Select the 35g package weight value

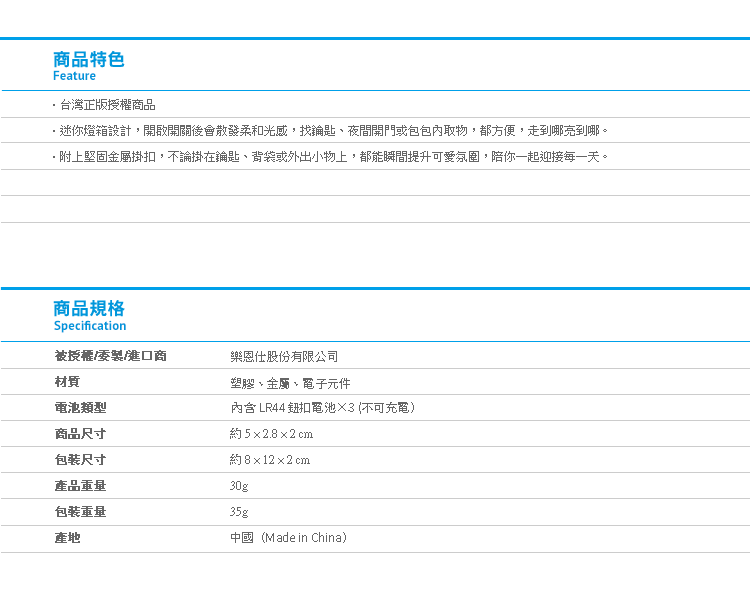coord(239,512)
